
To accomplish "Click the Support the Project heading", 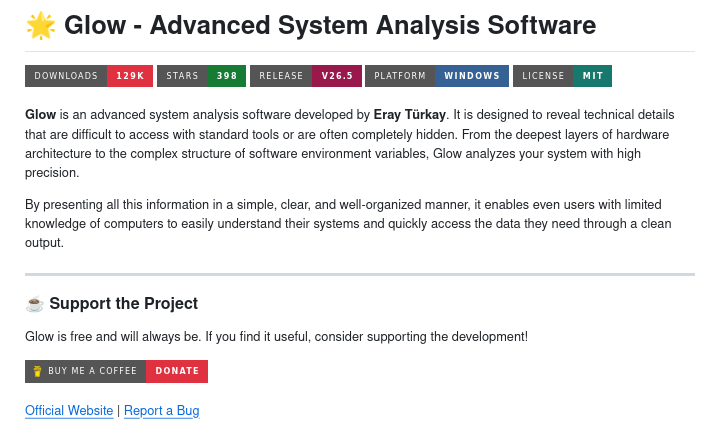I will click(x=123, y=304).
